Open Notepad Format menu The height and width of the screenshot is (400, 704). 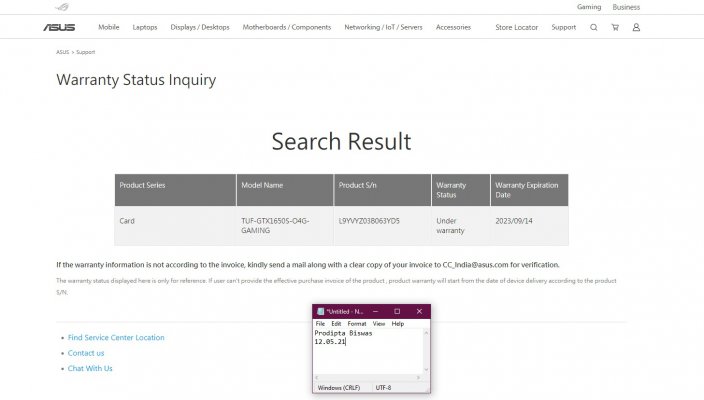point(357,323)
